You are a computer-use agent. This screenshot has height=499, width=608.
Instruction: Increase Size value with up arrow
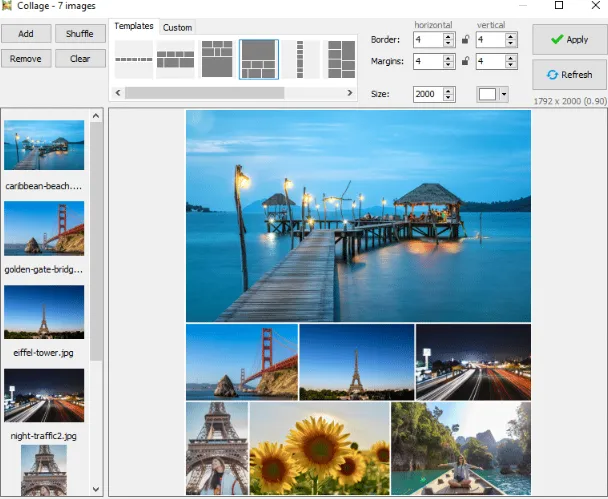tap(448, 91)
